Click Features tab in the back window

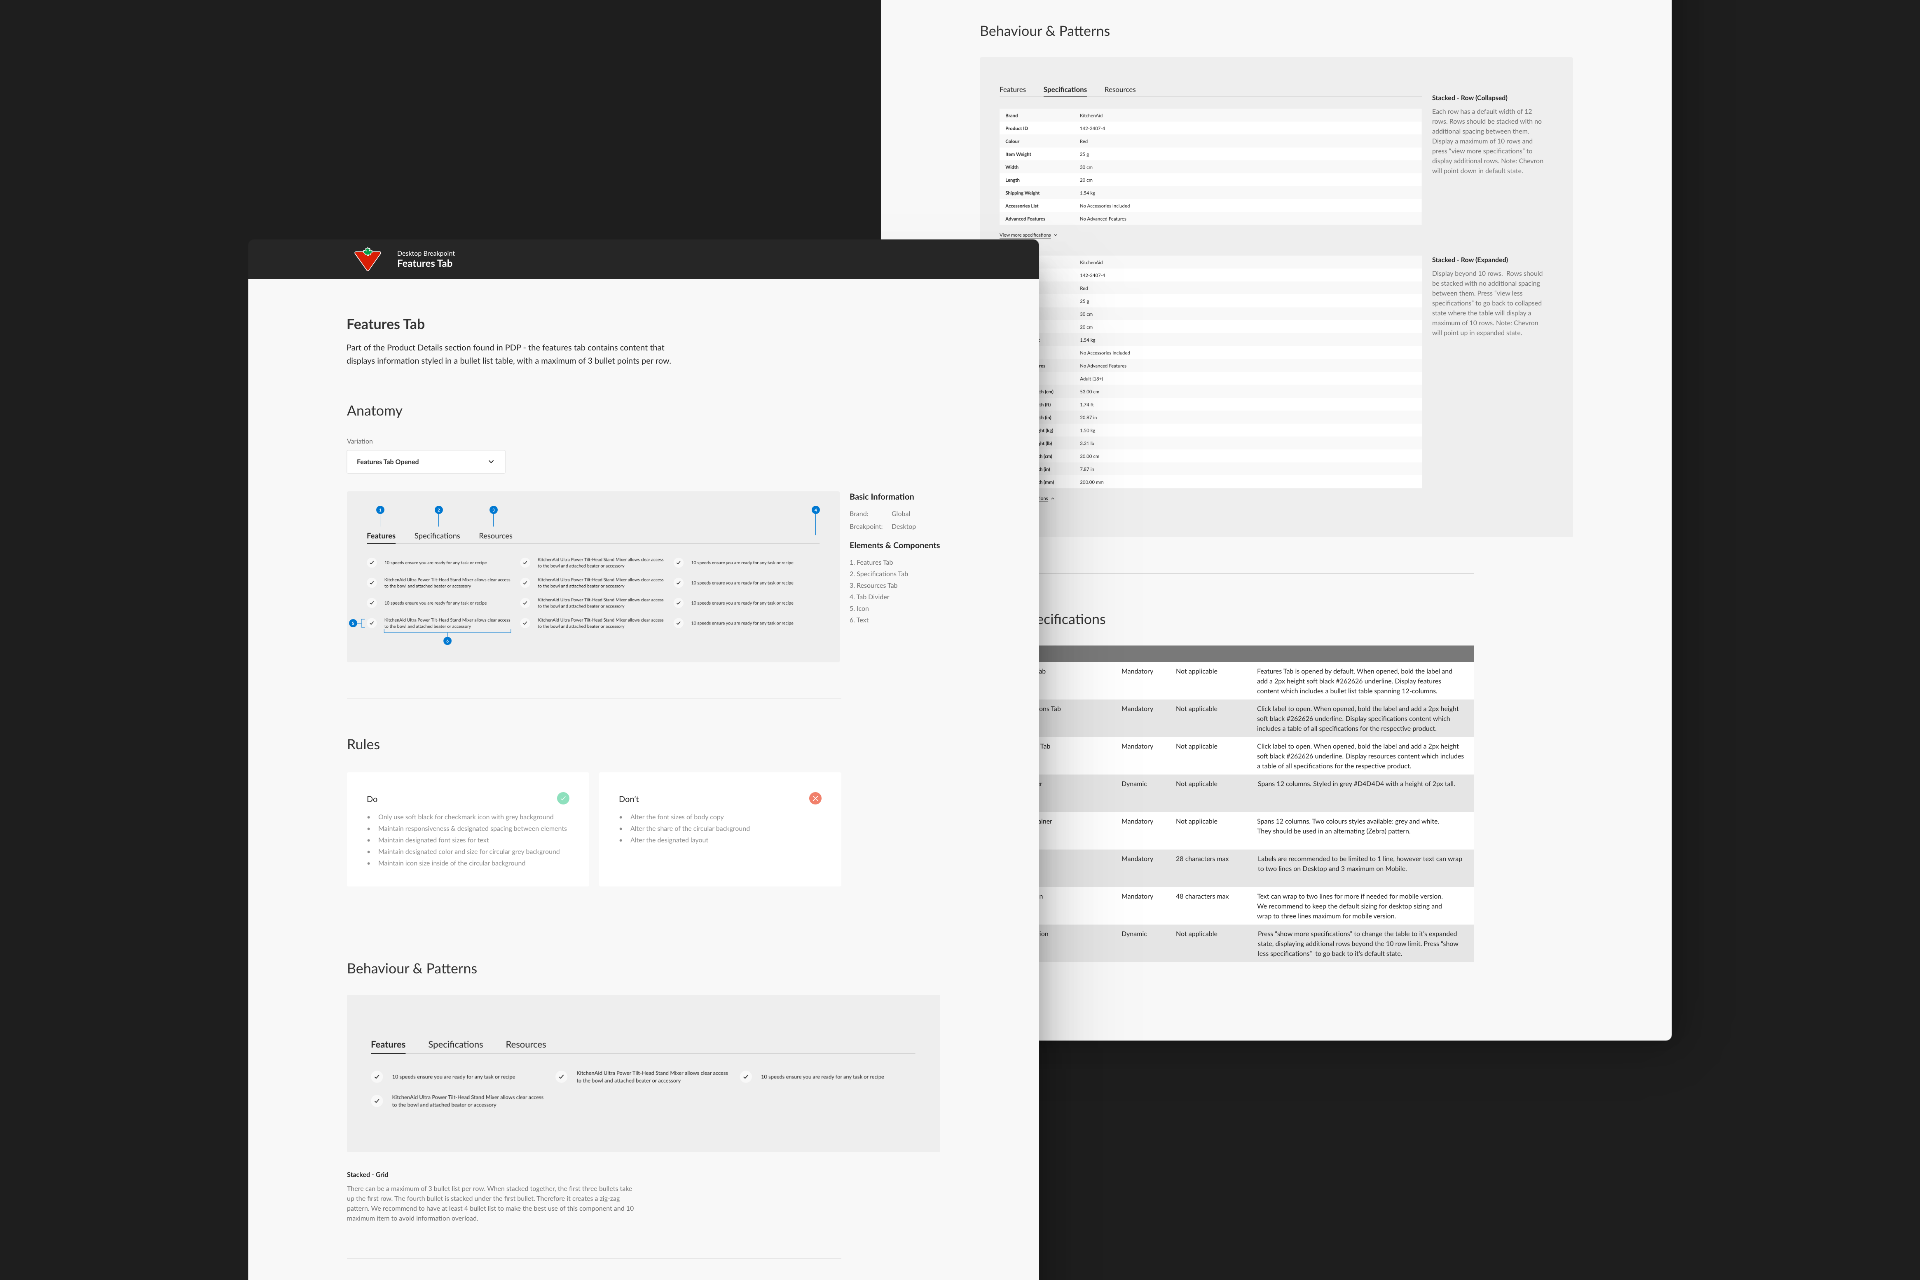click(1012, 90)
